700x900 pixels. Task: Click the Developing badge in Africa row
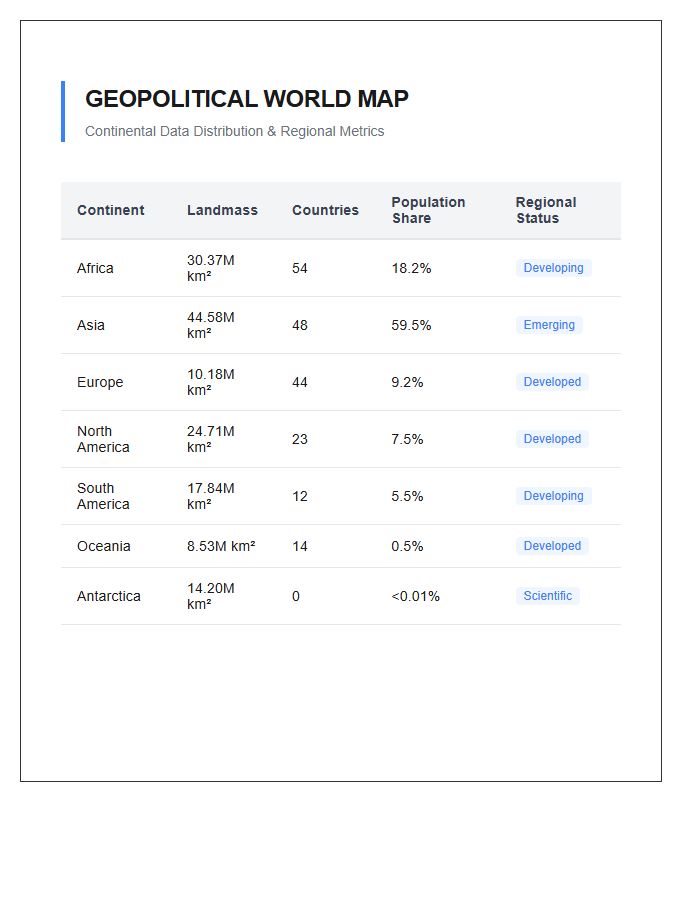click(x=553, y=268)
